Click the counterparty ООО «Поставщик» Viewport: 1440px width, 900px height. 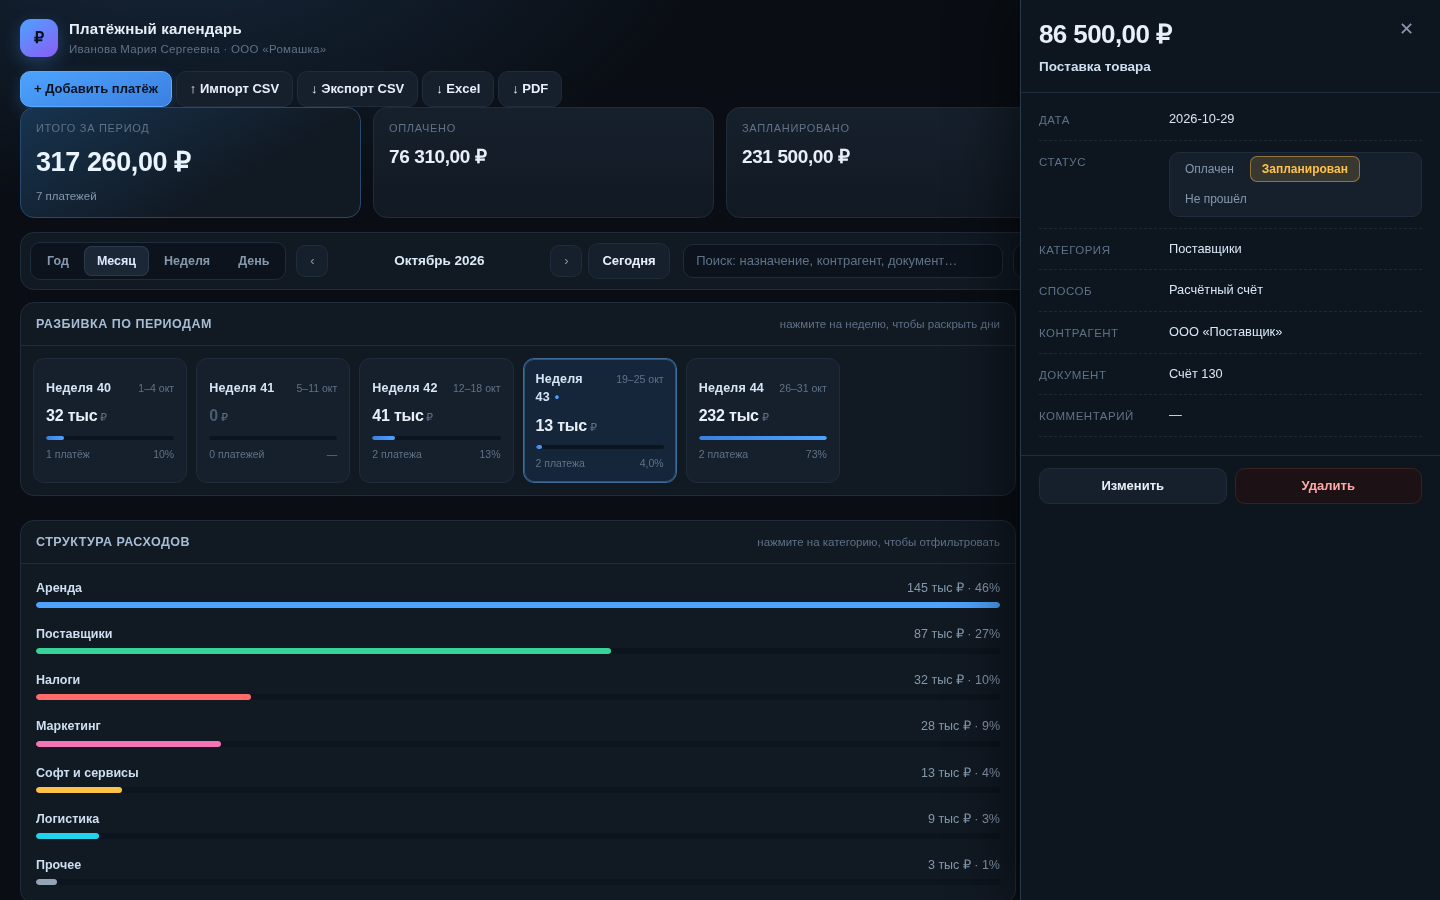(x=1226, y=332)
